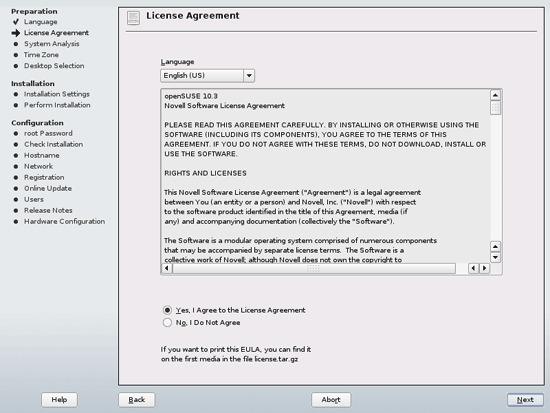Open the Language dropdown arrow
The image size is (550, 413).
coord(249,75)
